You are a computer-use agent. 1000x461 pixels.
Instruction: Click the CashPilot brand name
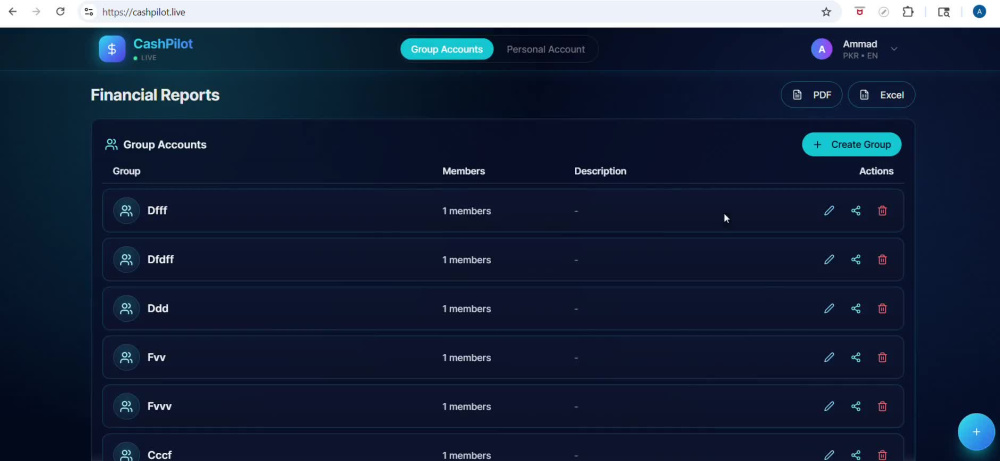coord(163,44)
